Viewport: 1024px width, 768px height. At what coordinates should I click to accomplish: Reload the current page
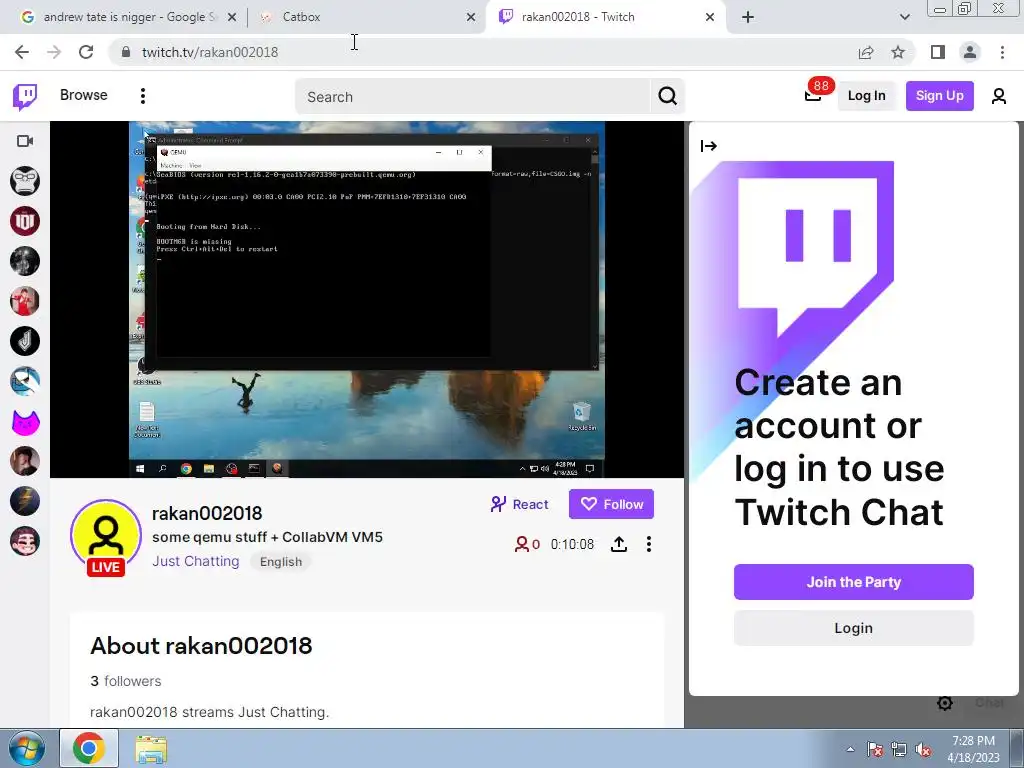[x=86, y=52]
